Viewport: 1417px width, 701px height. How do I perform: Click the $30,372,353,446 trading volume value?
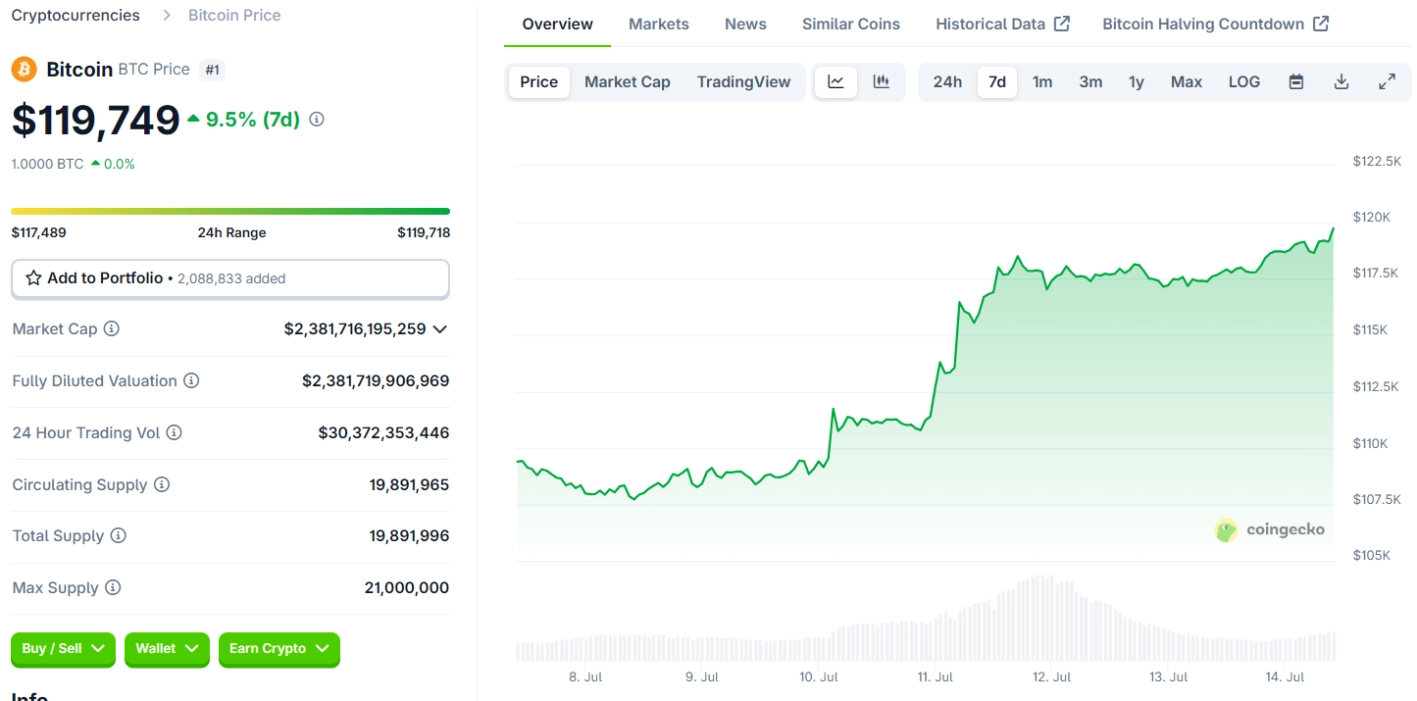tap(383, 433)
